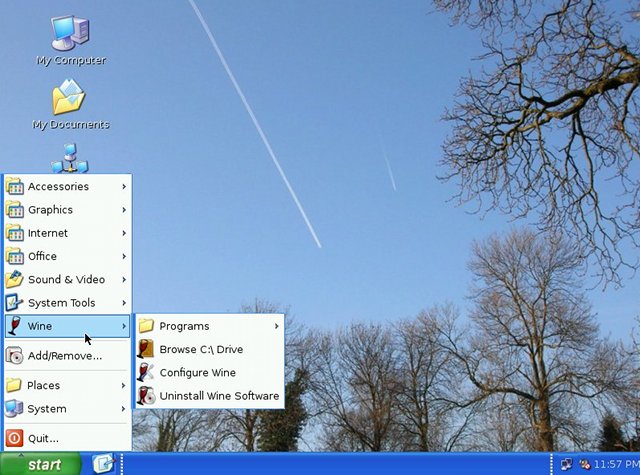This screenshot has height=475, width=640.
Task: Select Uninstall Wine Software entry
Action: [210, 396]
